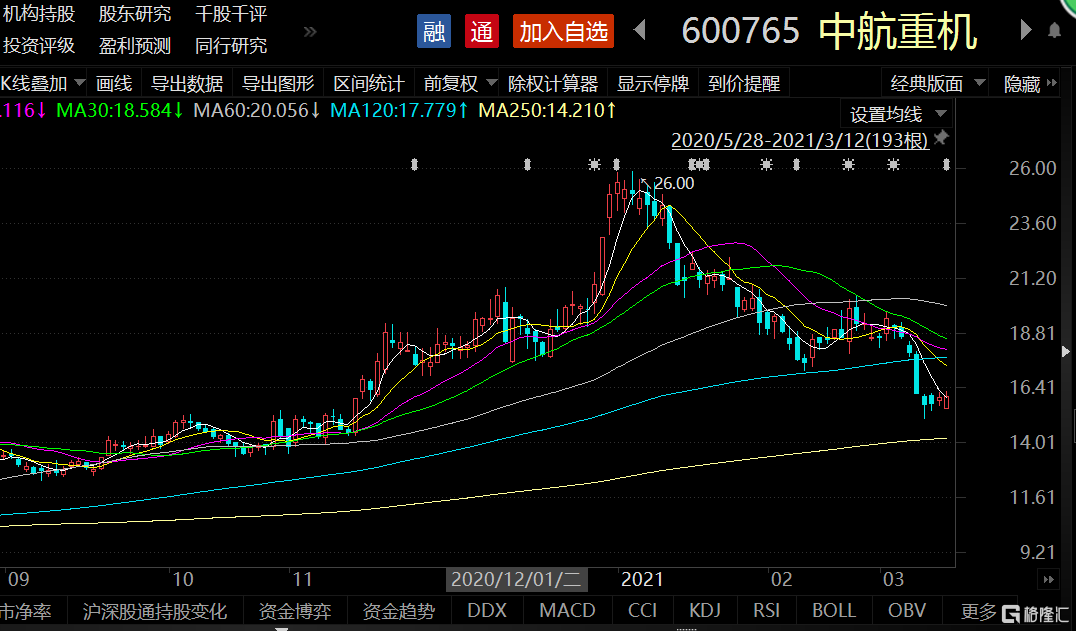Viewport: 1076px width, 631px height.
Task: Add stock via 加入自选 button
Action: (x=563, y=32)
